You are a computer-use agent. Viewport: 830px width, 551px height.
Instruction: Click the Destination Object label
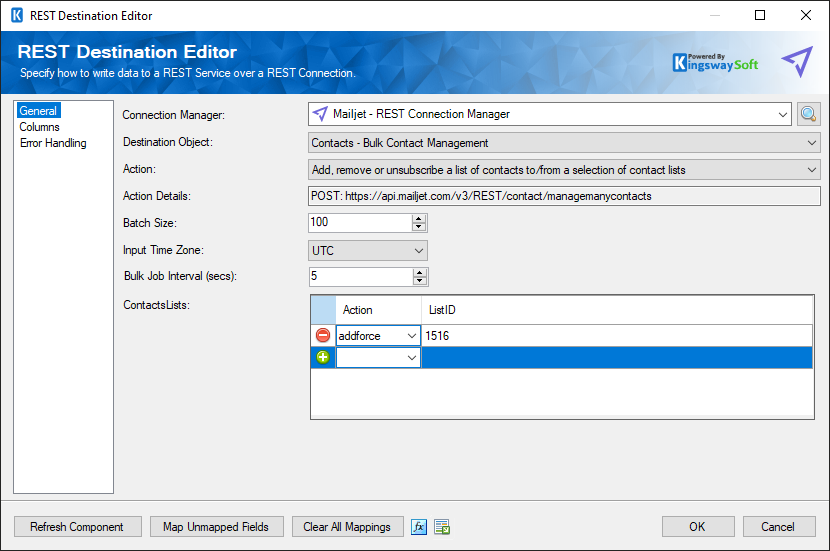click(x=168, y=142)
